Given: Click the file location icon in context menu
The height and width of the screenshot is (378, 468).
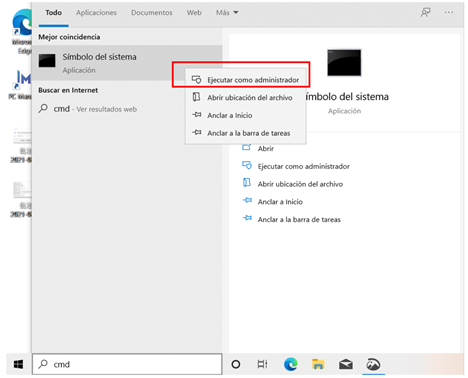Looking at the screenshot, I should pyautogui.click(x=197, y=97).
